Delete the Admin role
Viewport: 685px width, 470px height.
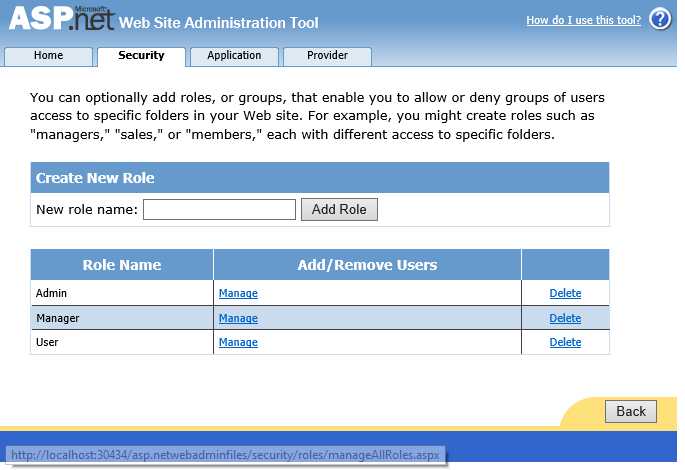tap(565, 293)
